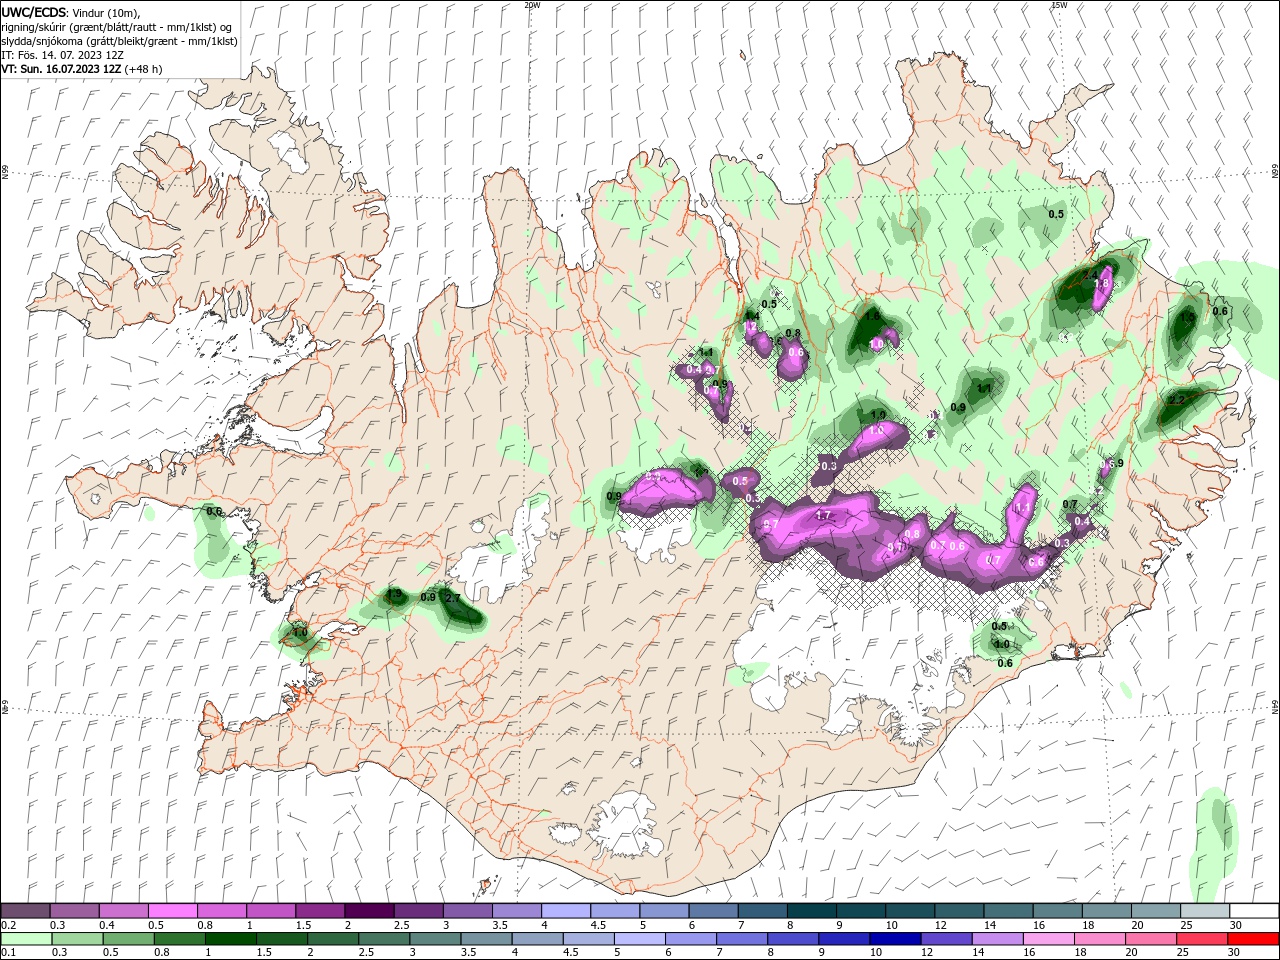Viewport: 1280px width, 960px height.
Task: Click the valid time 'VT: Sun. 16.07.2023 12Z'
Action: [62, 69]
